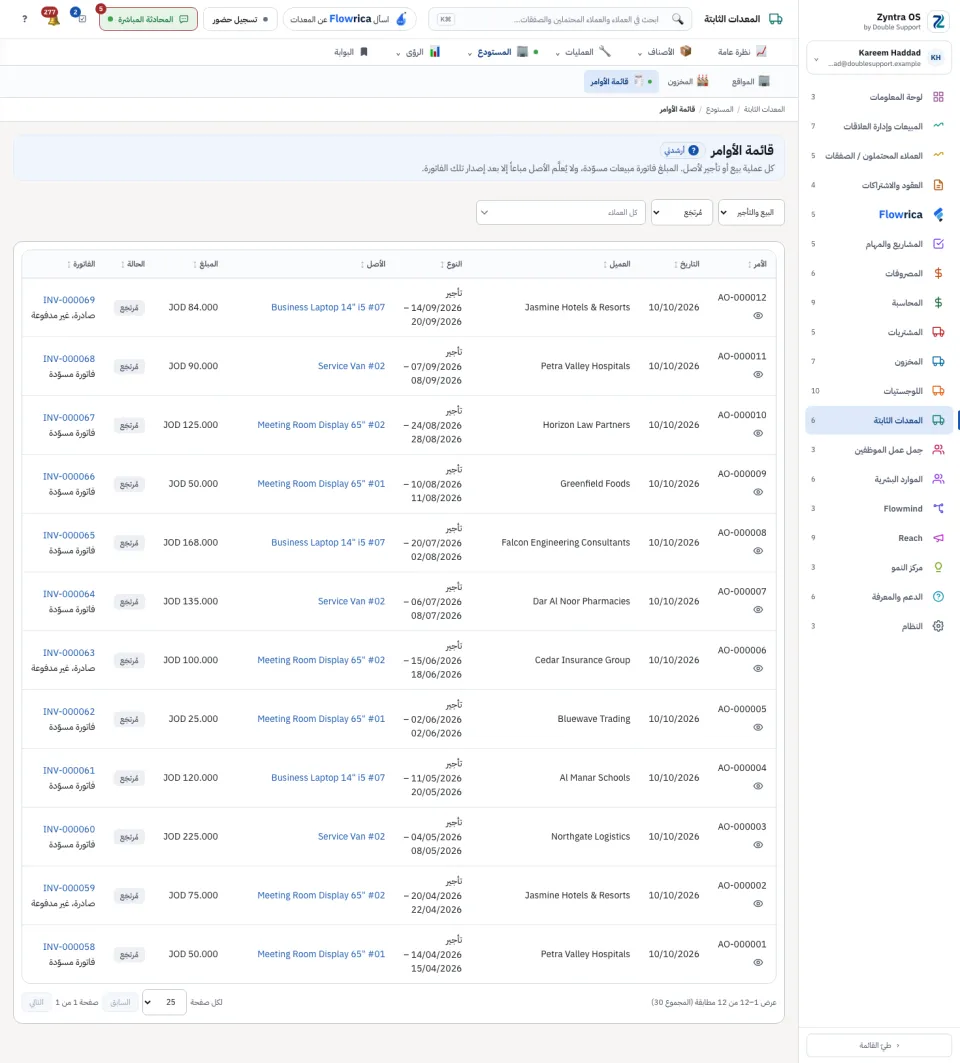Open اللوجستيات logistics icon in sidebar
The height and width of the screenshot is (1063, 960).
[938, 390]
